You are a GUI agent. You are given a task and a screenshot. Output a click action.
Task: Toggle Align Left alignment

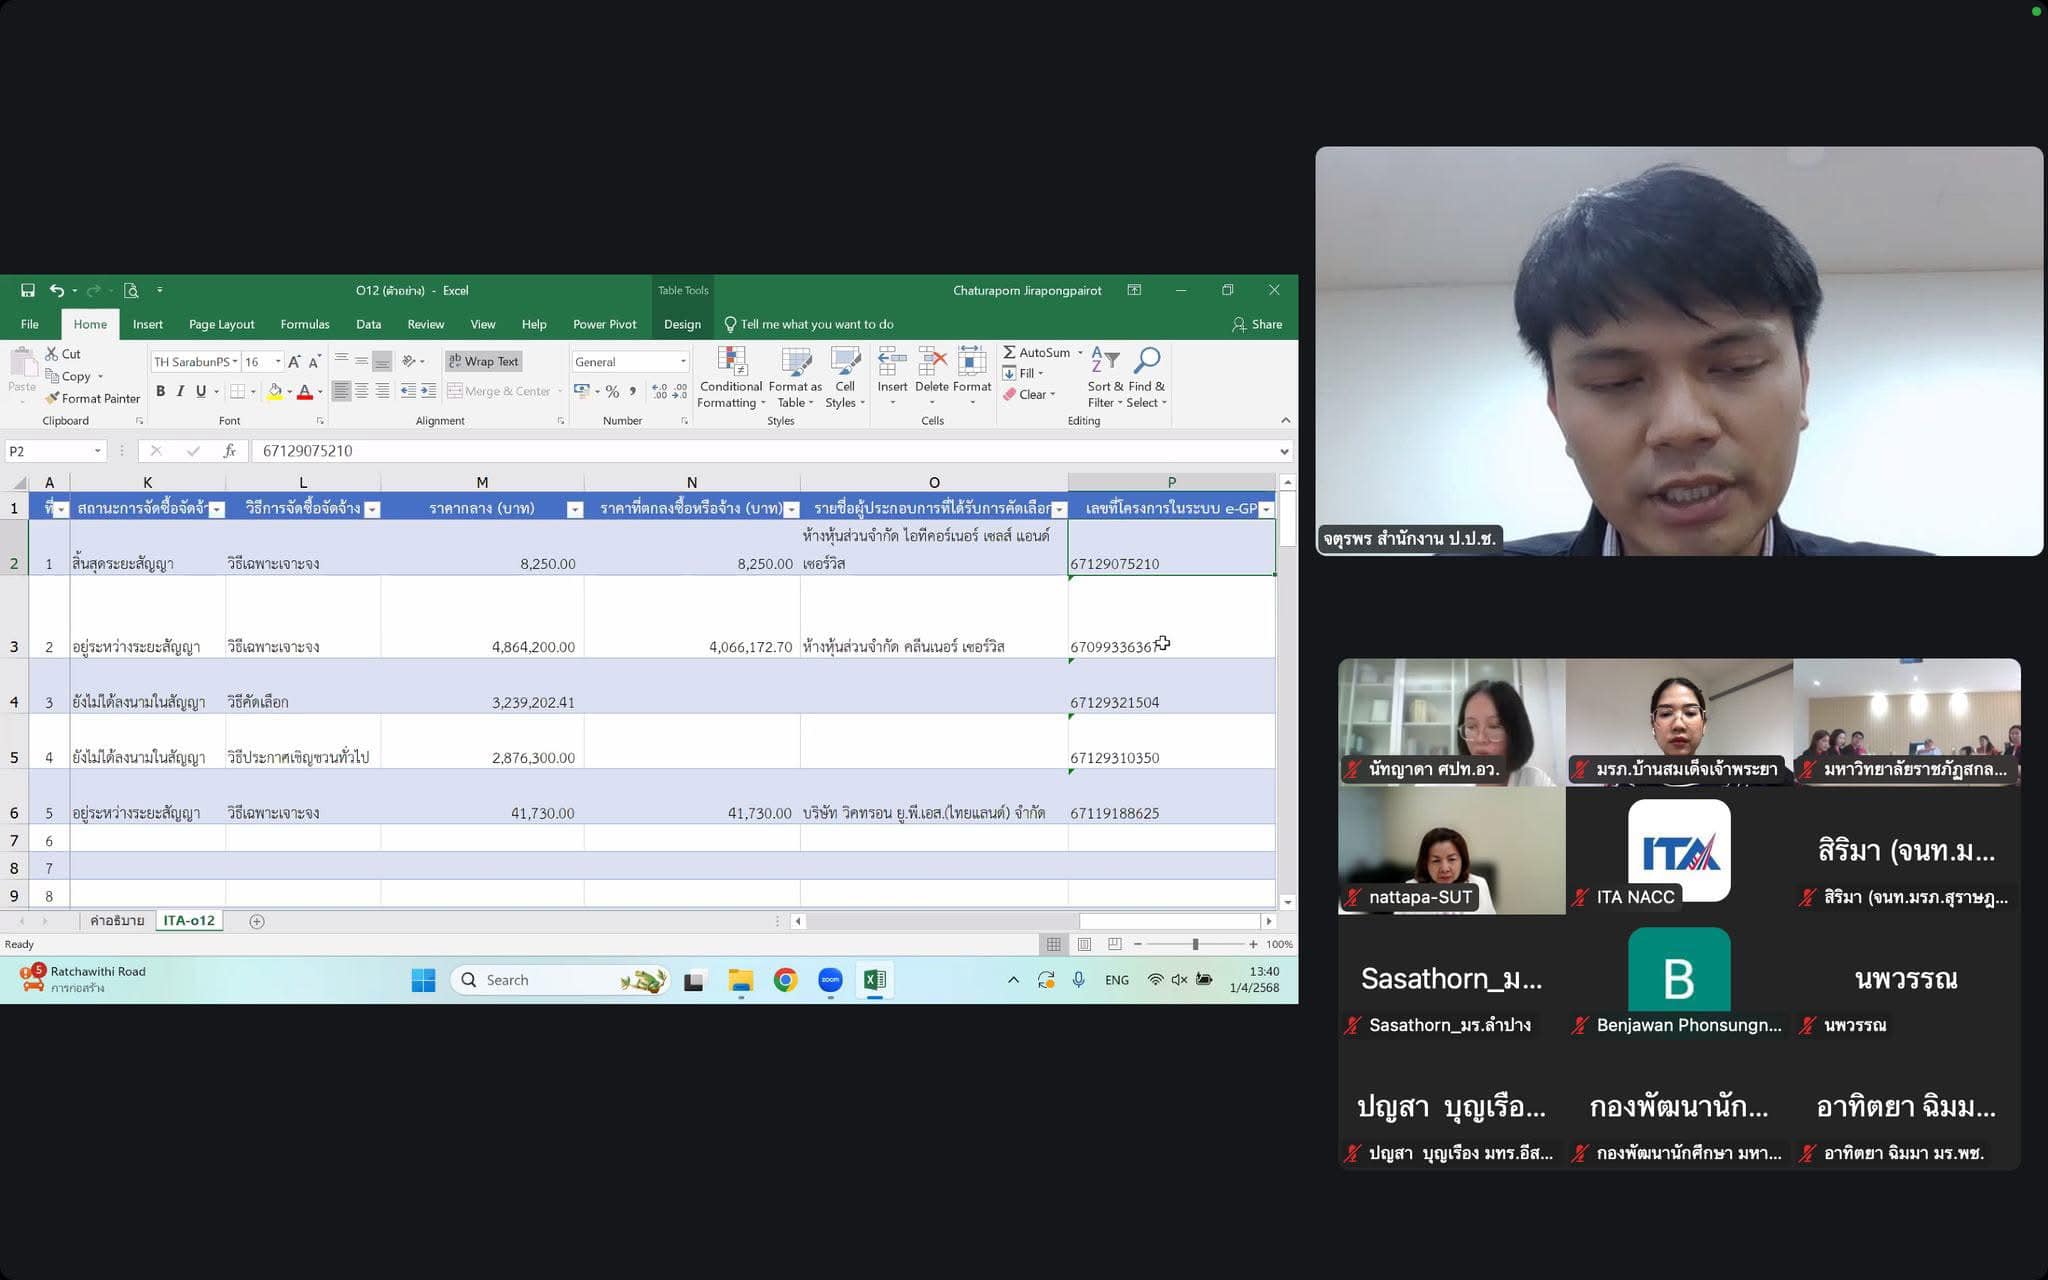click(x=341, y=391)
